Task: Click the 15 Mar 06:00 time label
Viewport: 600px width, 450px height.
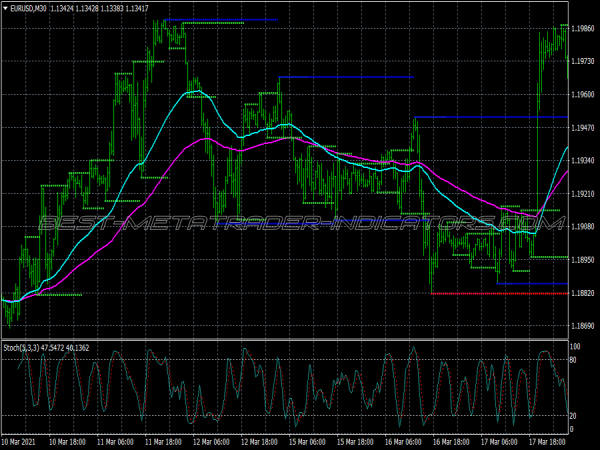Action: [x=307, y=442]
